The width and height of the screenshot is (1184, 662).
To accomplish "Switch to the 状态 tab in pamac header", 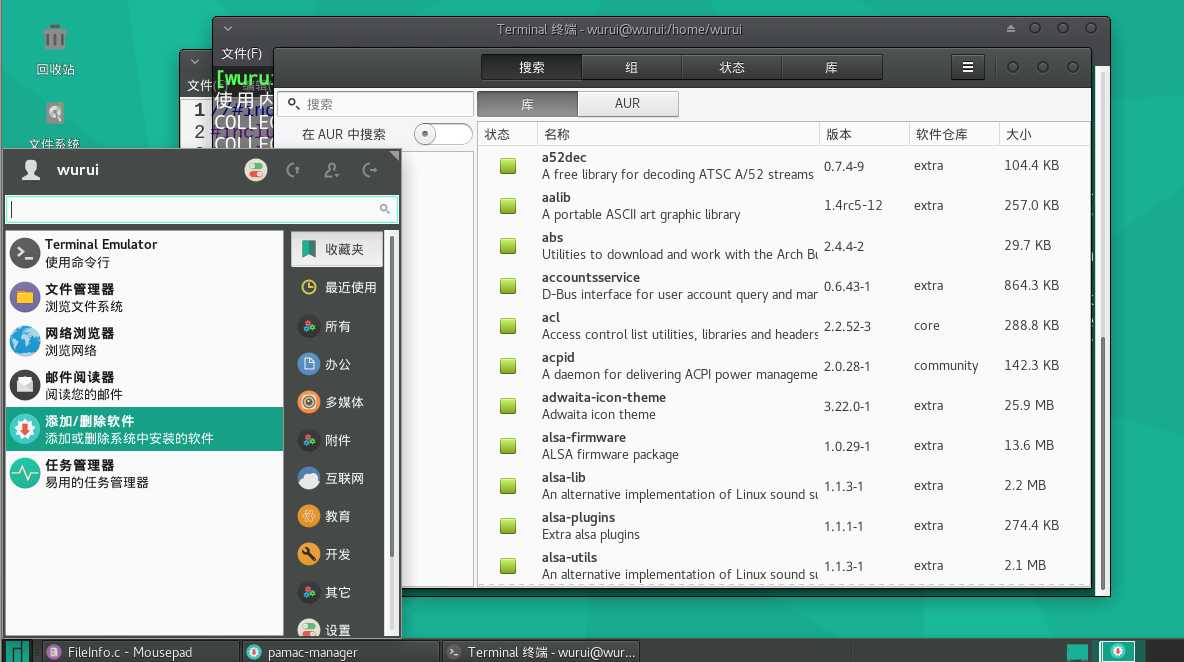I will click(732, 67).
